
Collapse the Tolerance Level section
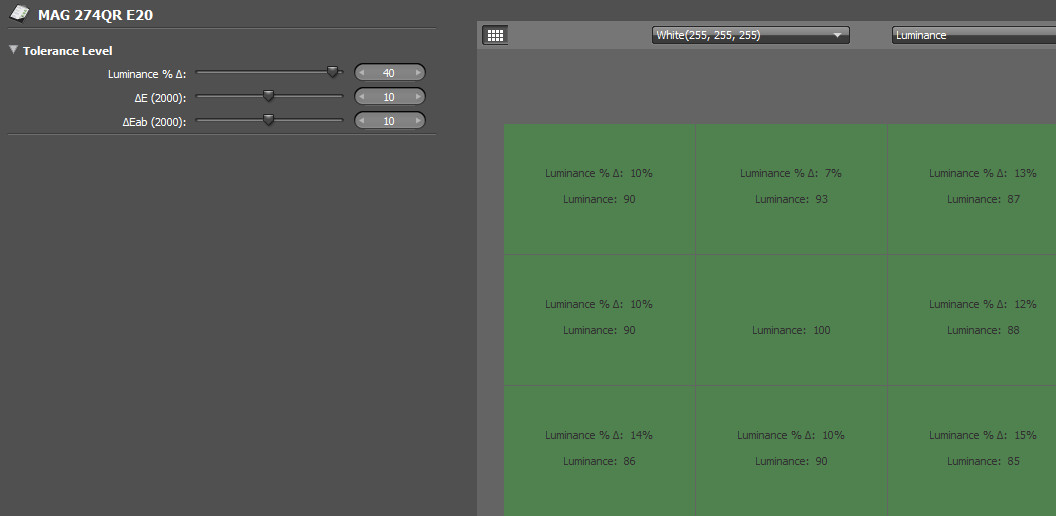(x=14, y=50)
